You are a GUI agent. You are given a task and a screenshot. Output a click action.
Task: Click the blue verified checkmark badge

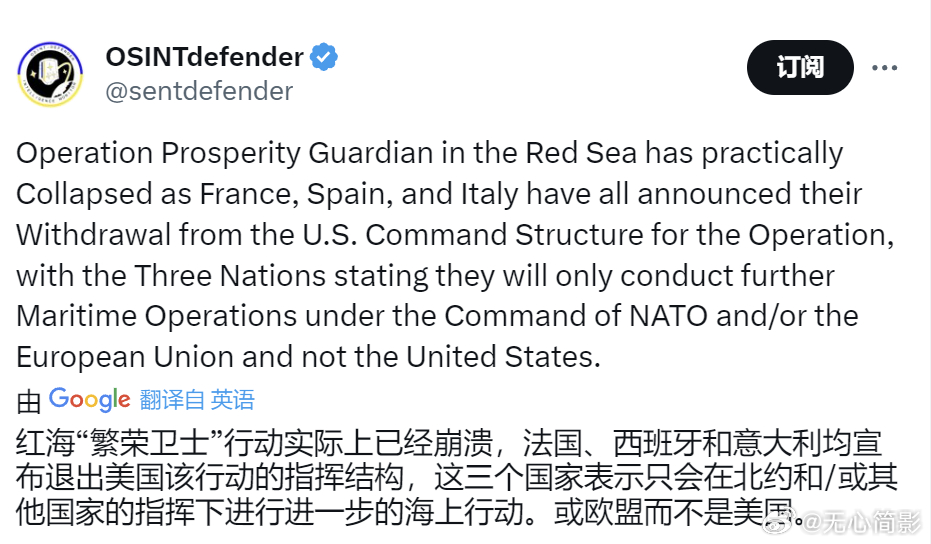[x=324, y=57]
